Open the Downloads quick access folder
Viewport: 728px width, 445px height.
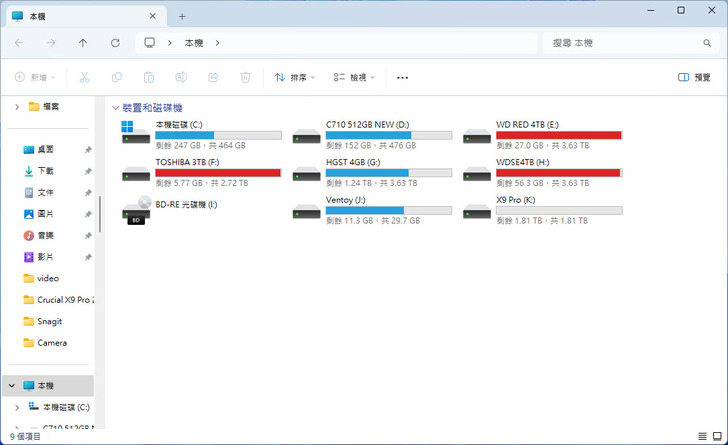[45, 171]
